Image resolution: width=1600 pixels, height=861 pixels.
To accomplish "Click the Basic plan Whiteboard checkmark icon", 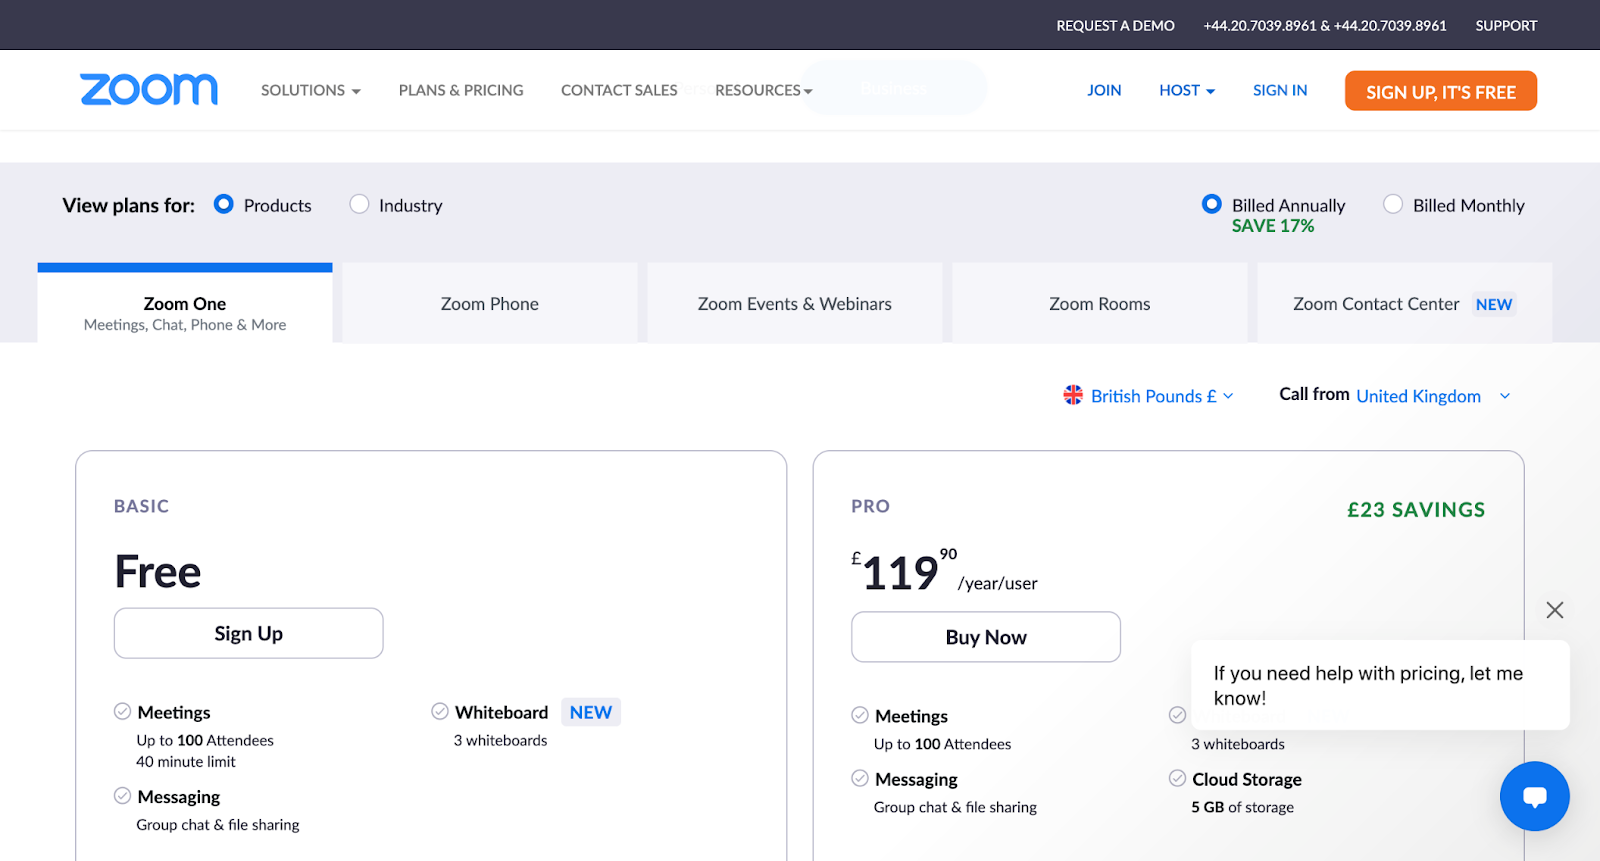I will coord(440,711).
